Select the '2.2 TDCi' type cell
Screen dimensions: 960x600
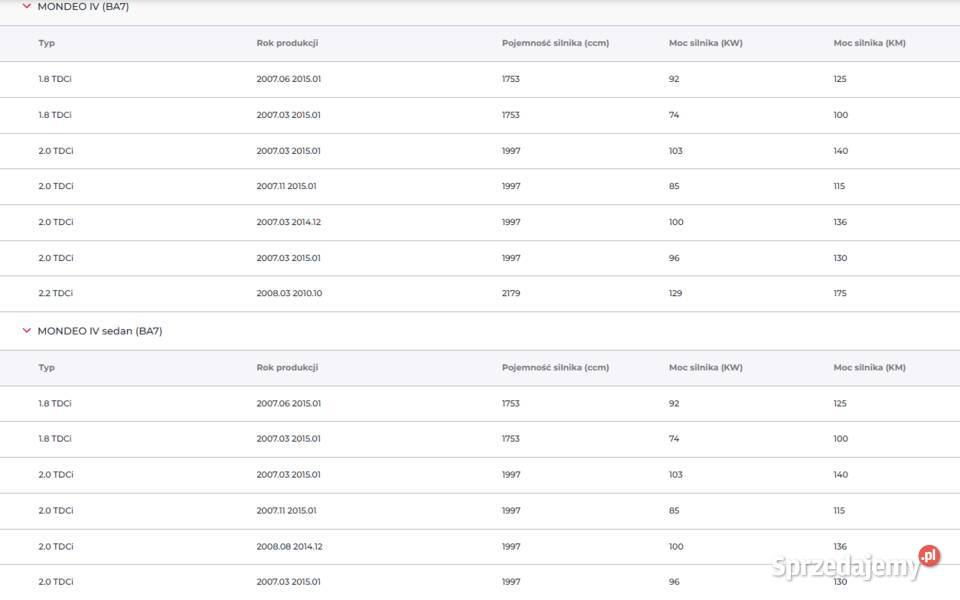point(56,293)
